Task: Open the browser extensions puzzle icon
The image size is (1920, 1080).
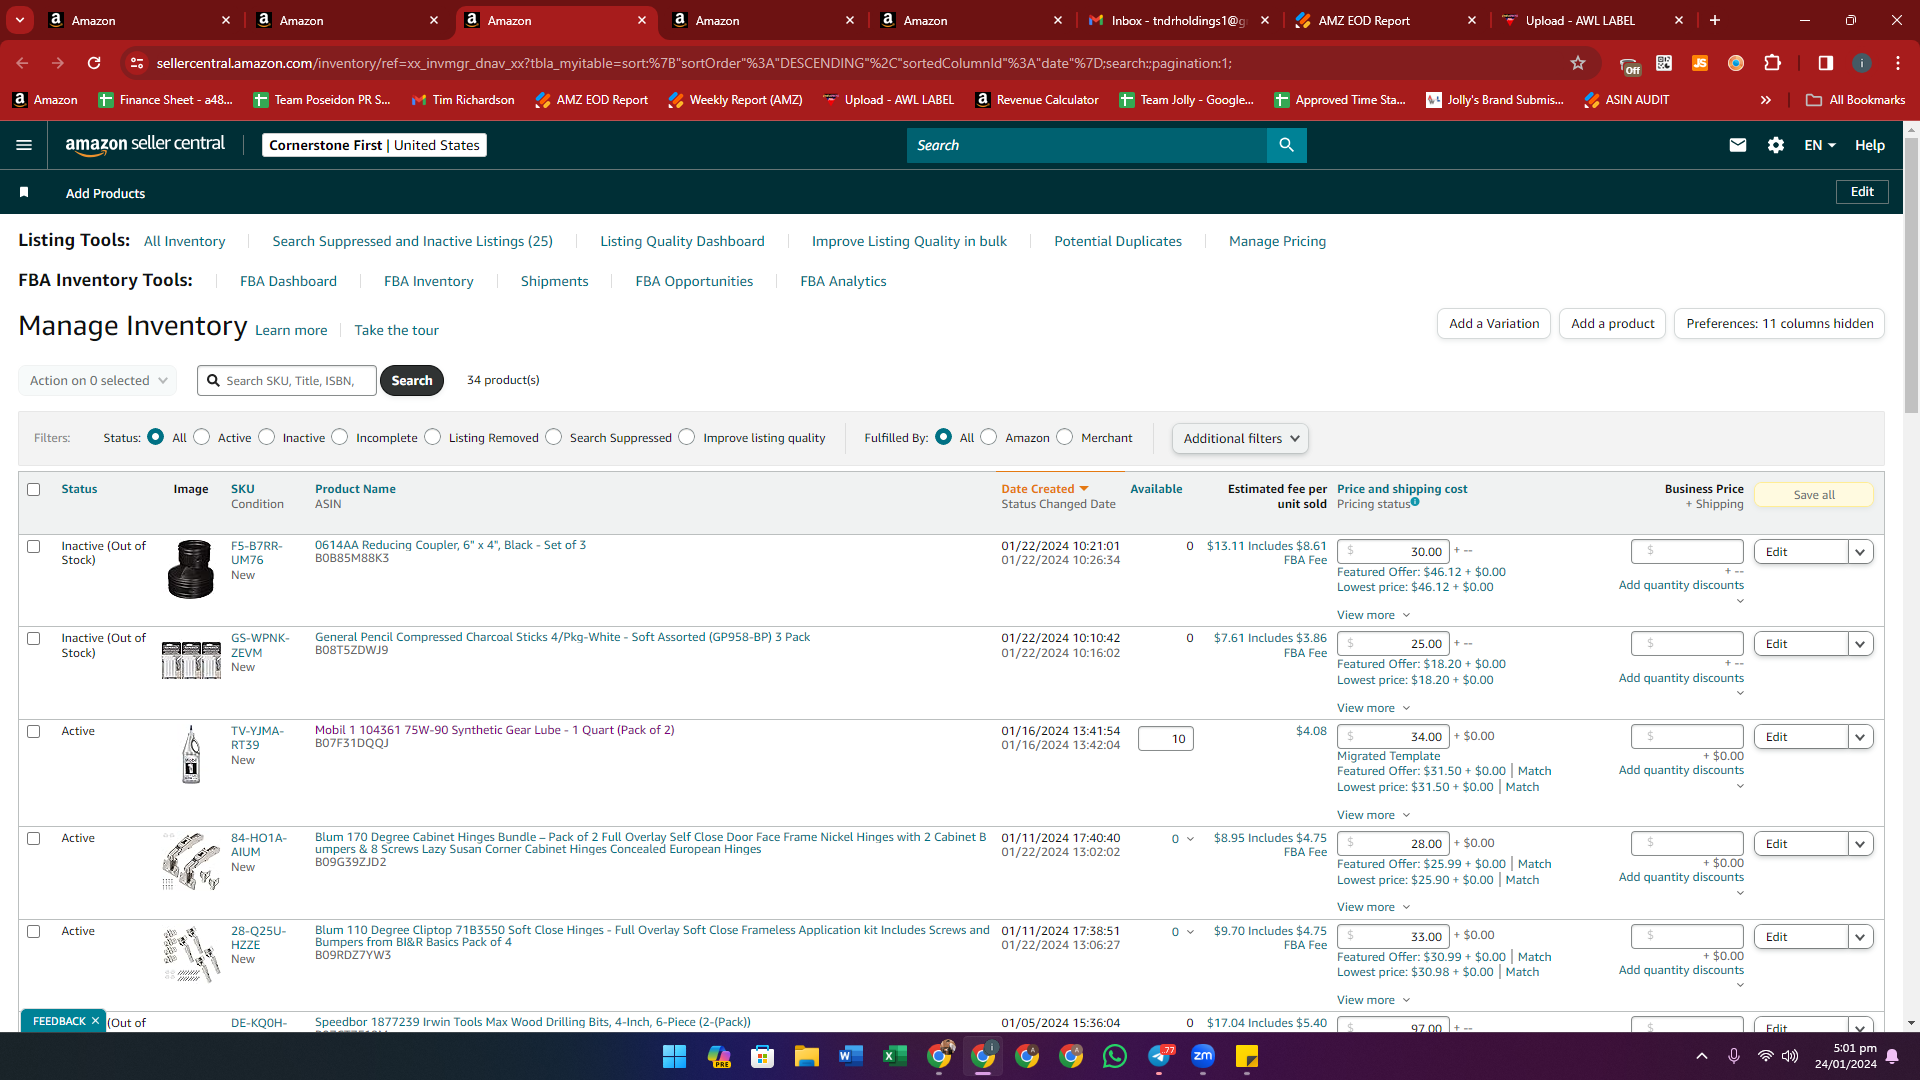Action: tap(1772, 63)
